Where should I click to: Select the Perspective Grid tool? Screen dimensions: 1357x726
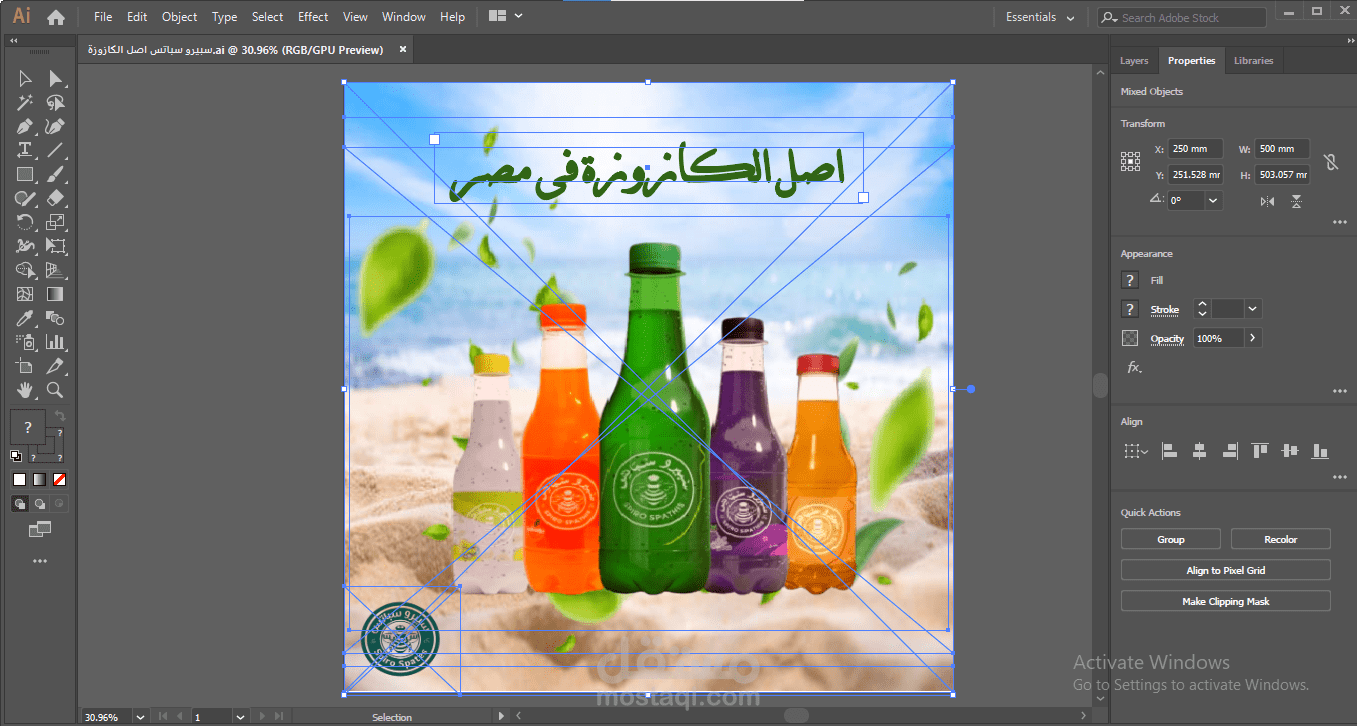pyautogui.click(x=56, y=270)
